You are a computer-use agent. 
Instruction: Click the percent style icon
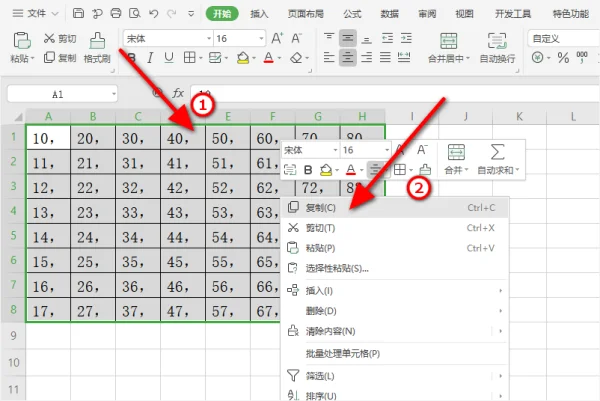(x=563, y=58)
